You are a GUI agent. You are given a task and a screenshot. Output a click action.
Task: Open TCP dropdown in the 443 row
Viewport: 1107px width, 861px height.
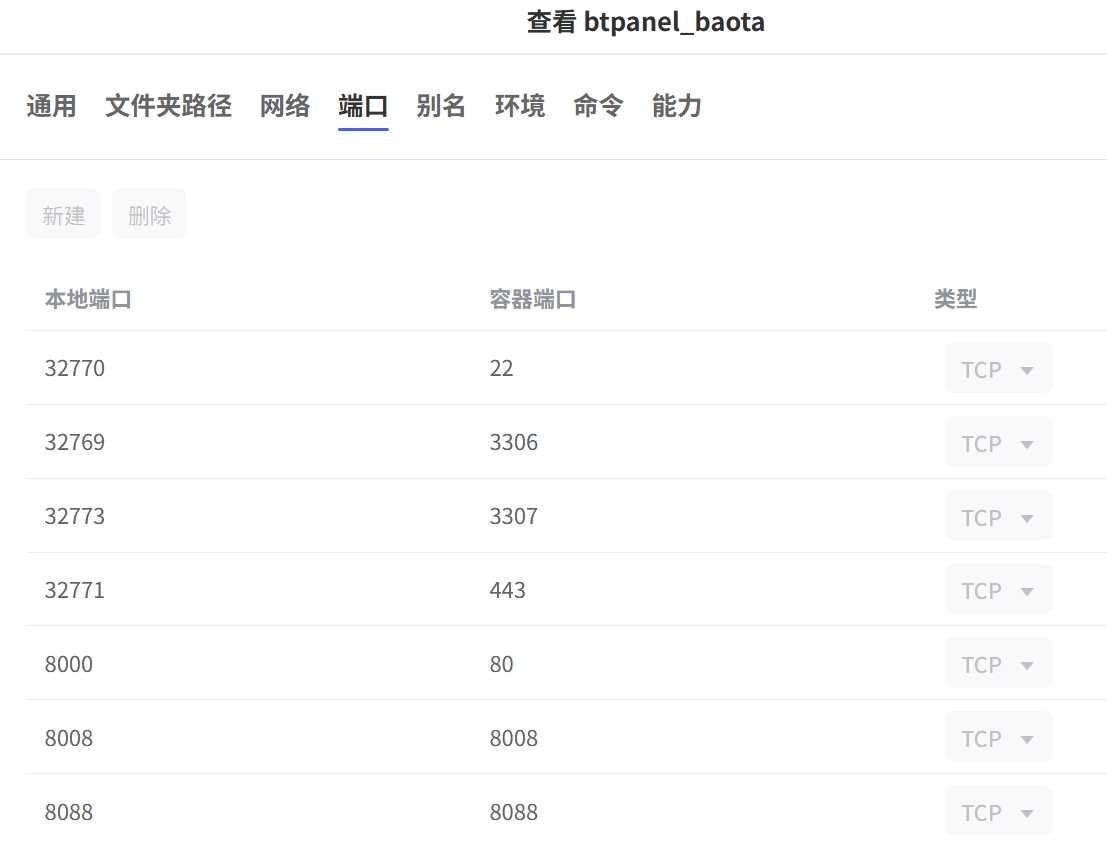(x=998, y=590)
